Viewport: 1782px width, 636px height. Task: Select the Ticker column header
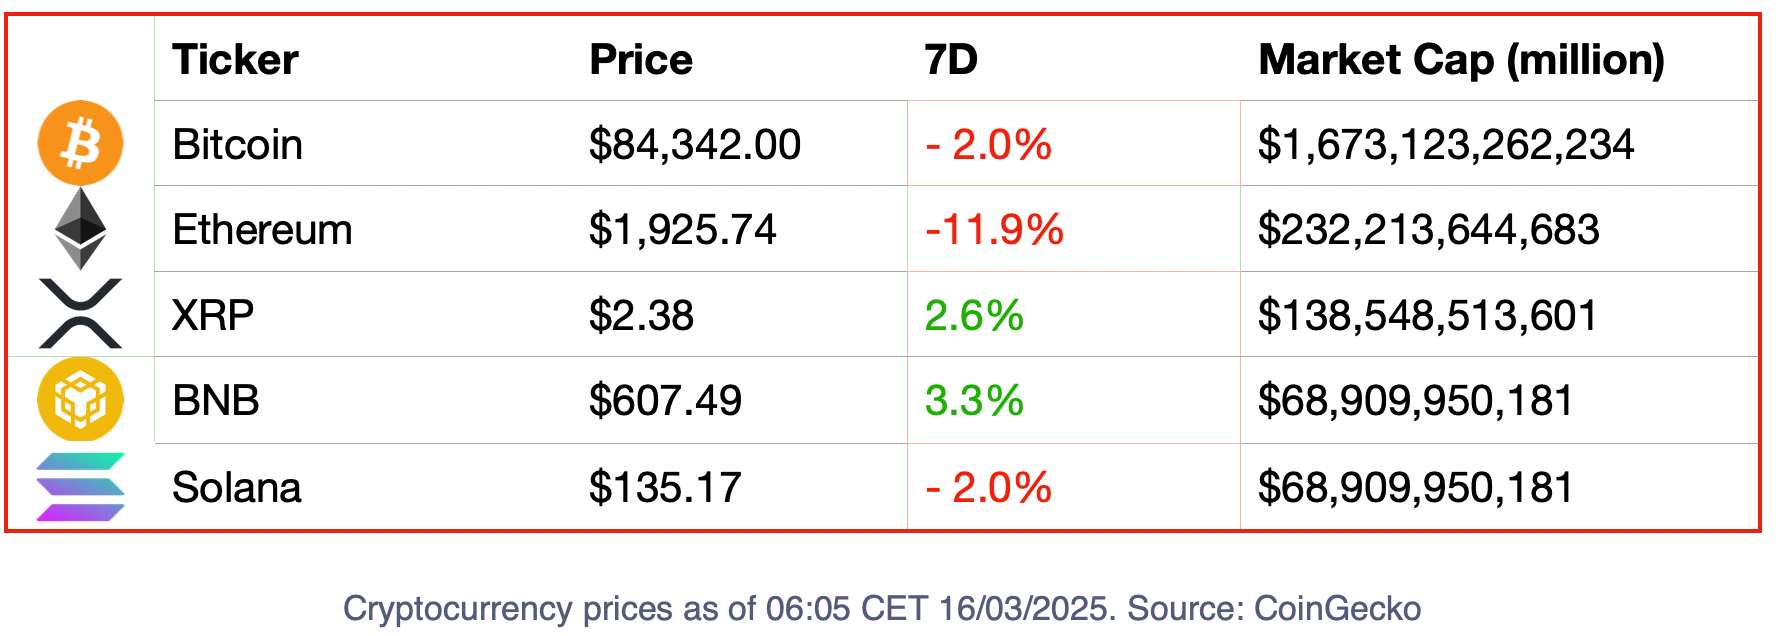[235, 60]
